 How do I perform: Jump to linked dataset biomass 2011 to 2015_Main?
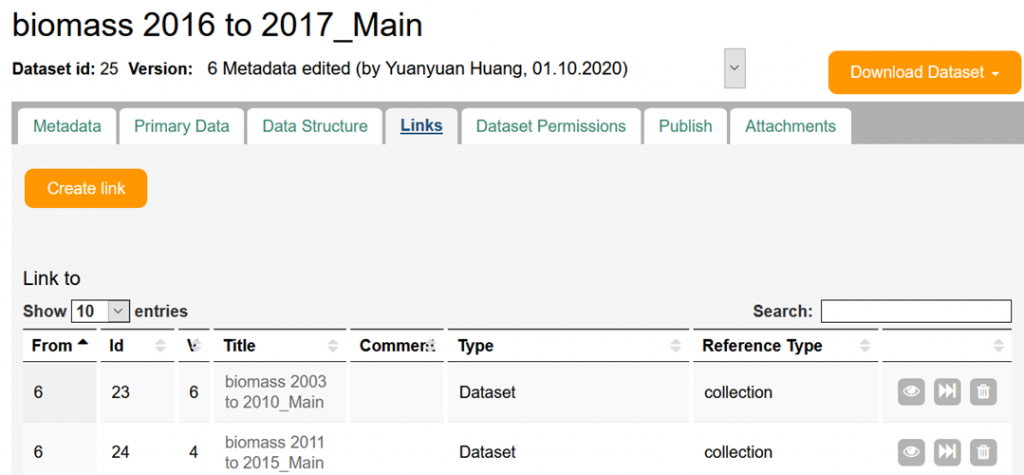pos(947,451)
